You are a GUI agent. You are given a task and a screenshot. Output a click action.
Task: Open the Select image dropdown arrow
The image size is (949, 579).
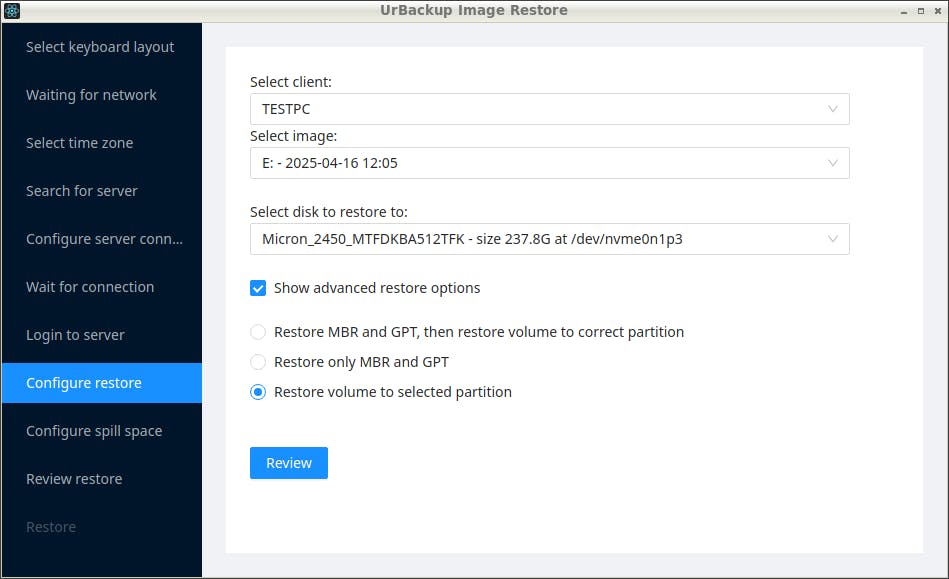point(833,163)
